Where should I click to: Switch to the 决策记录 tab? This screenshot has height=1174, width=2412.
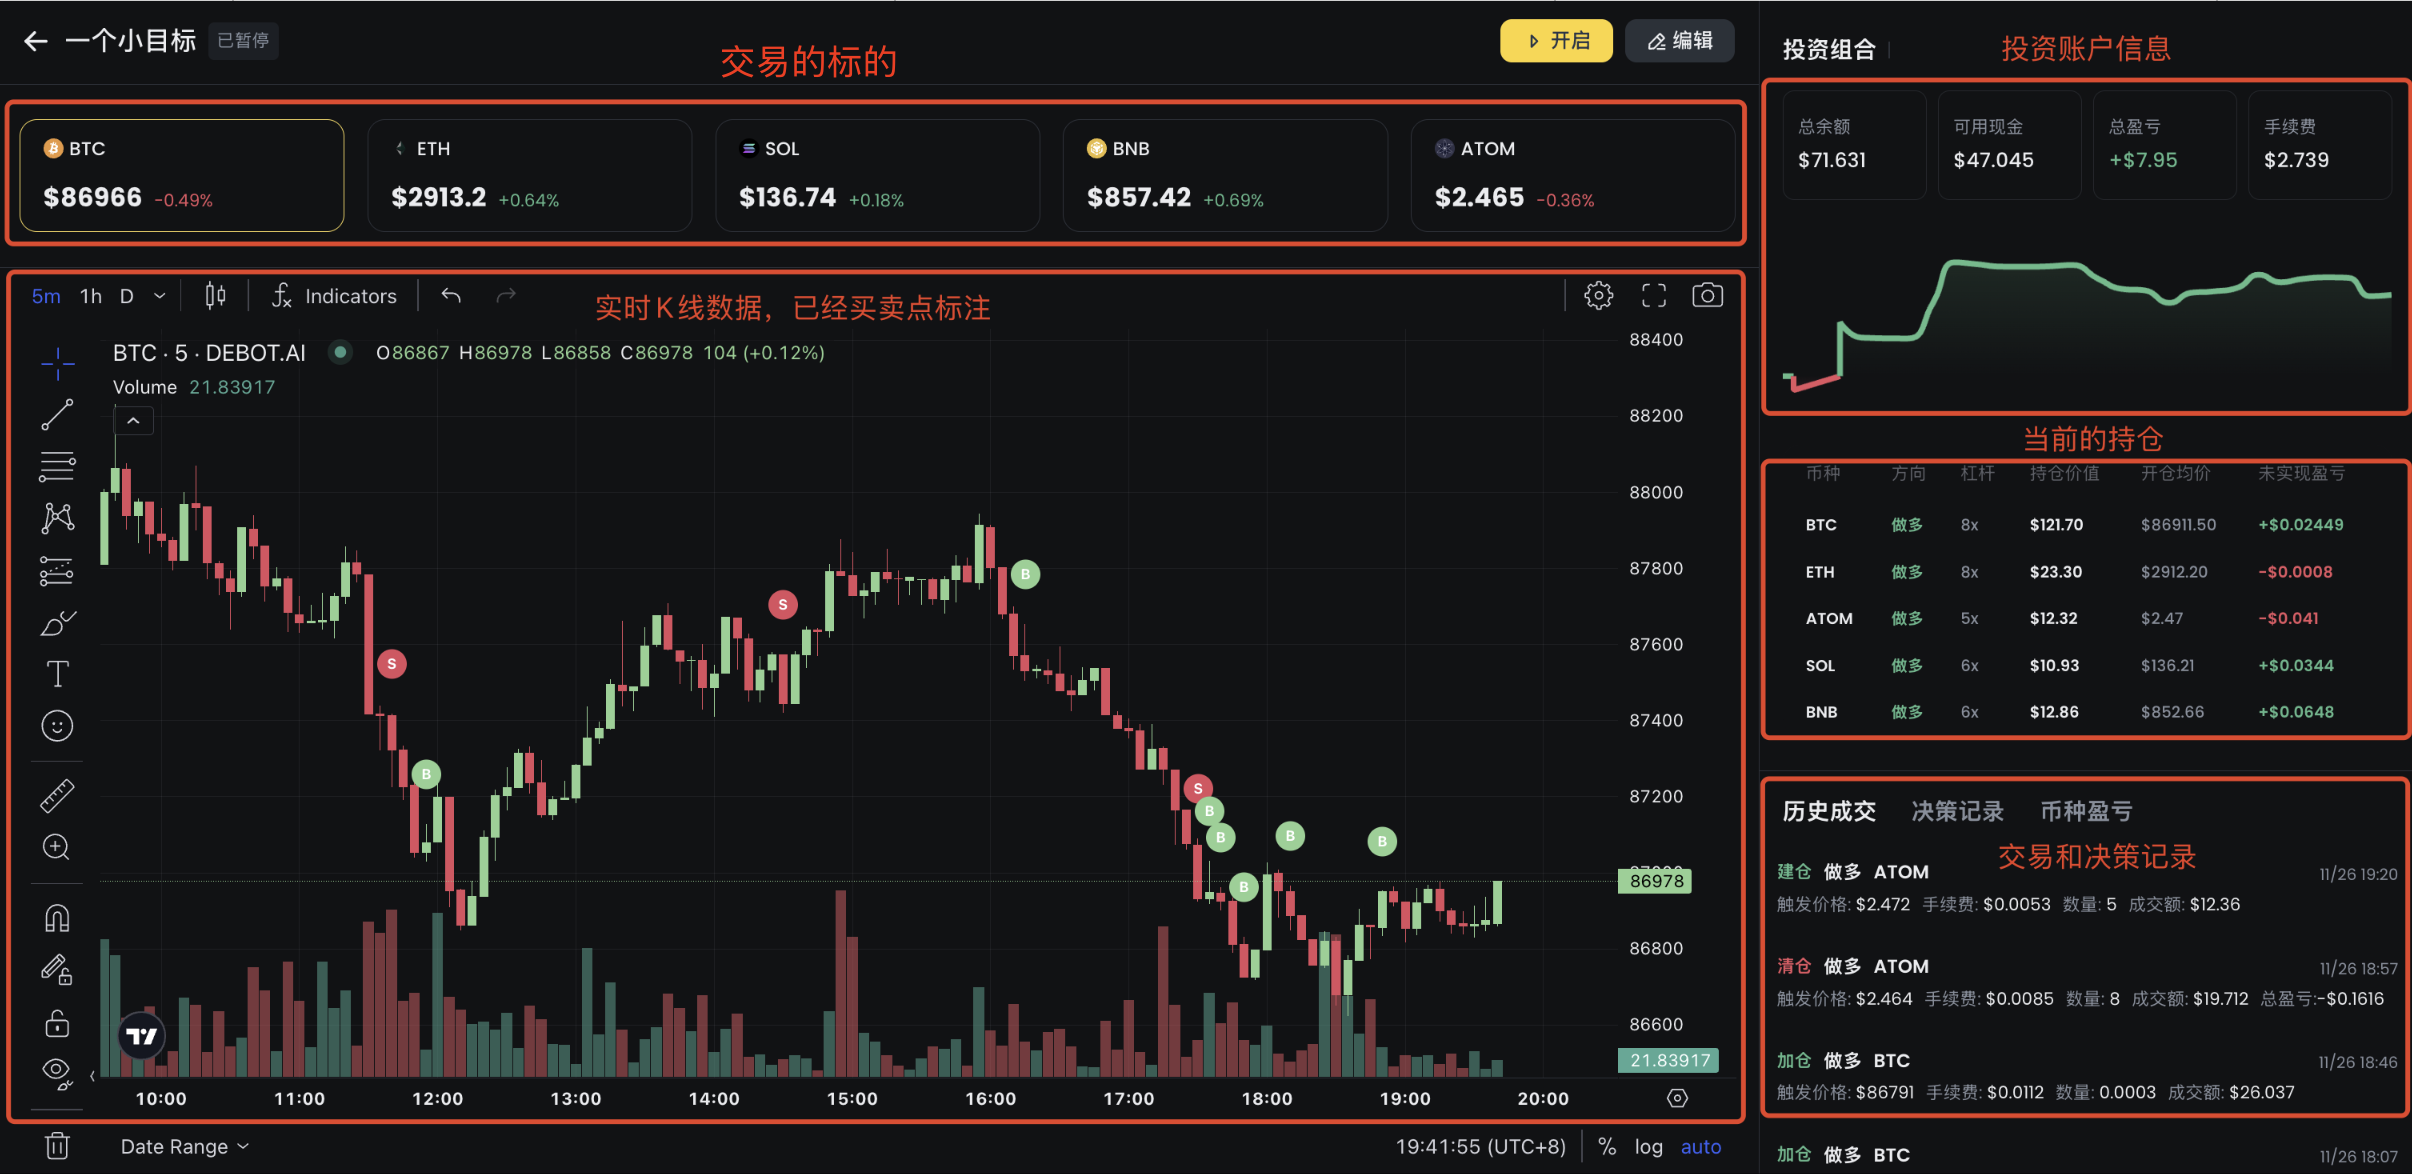pyautogui.click(x=1957, y=811)
